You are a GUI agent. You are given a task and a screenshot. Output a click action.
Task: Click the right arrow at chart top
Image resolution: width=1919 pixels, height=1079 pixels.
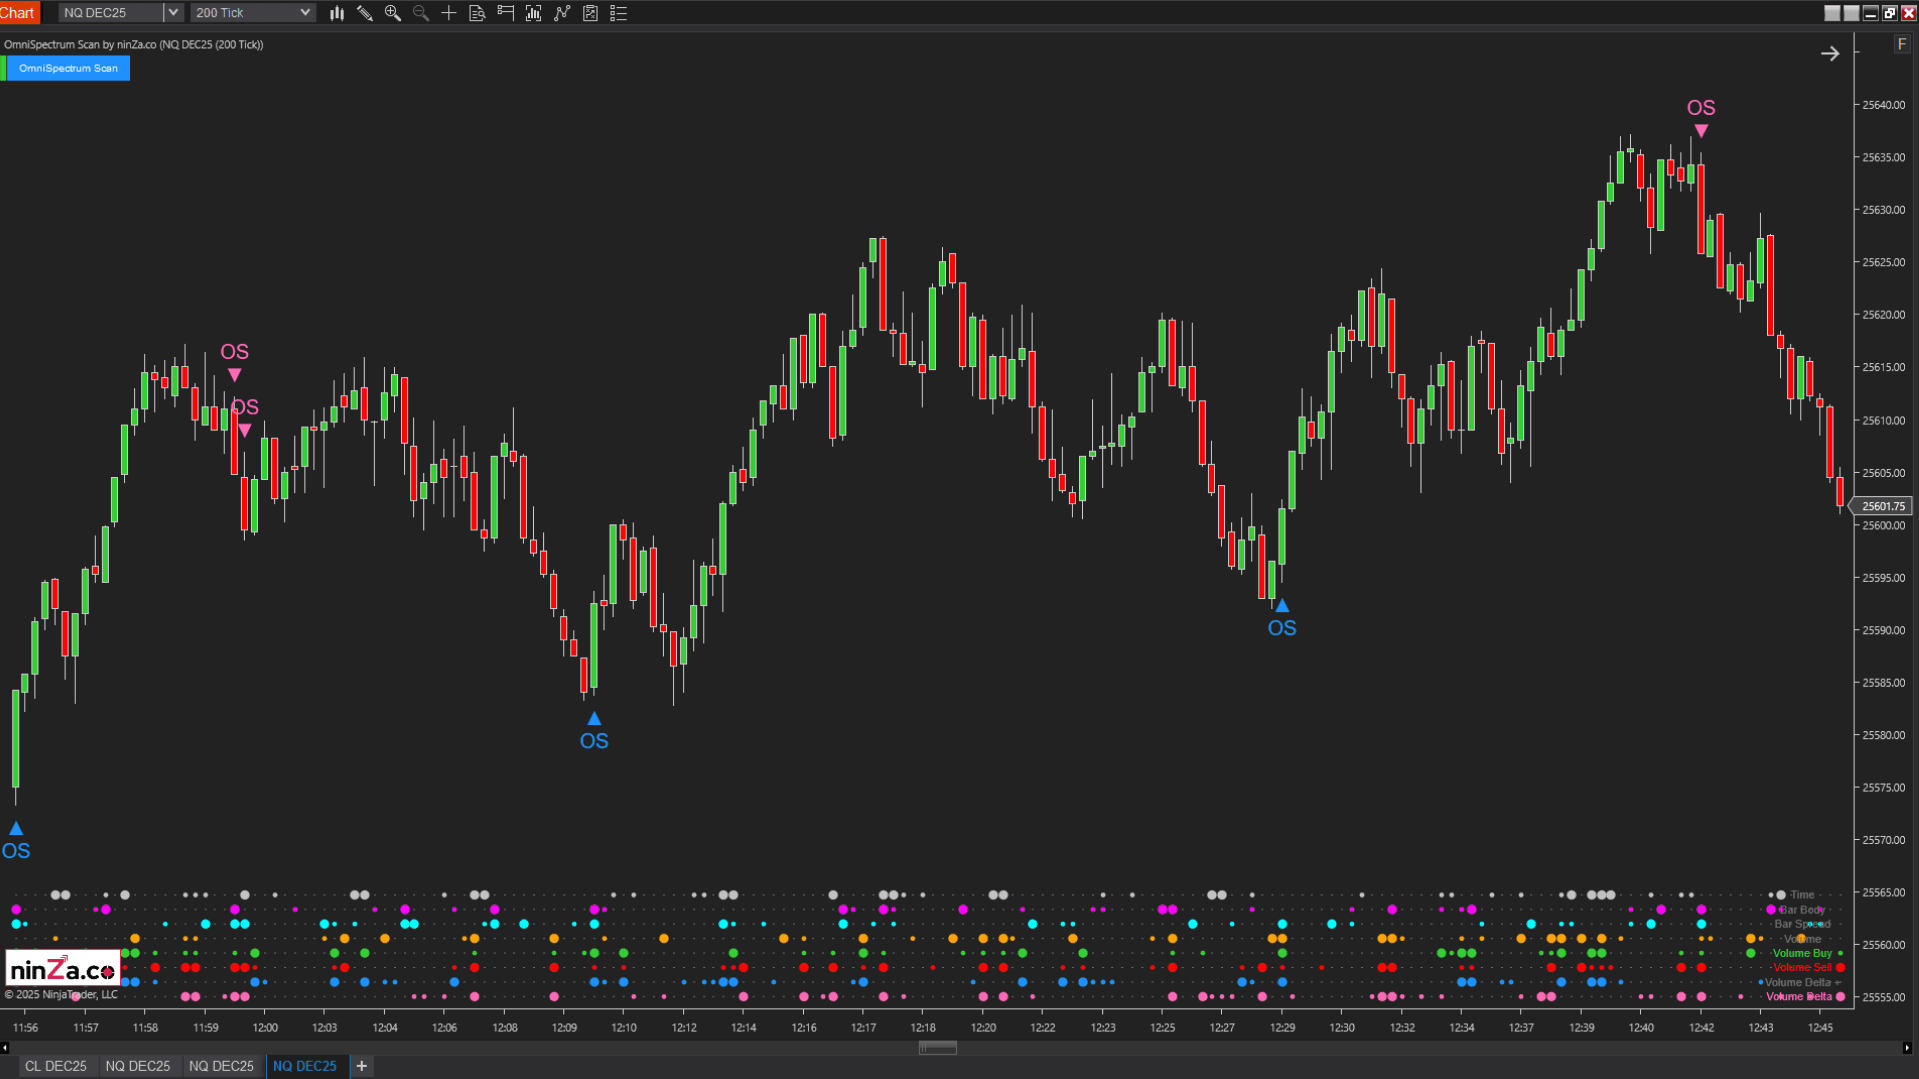(1830, 54)
